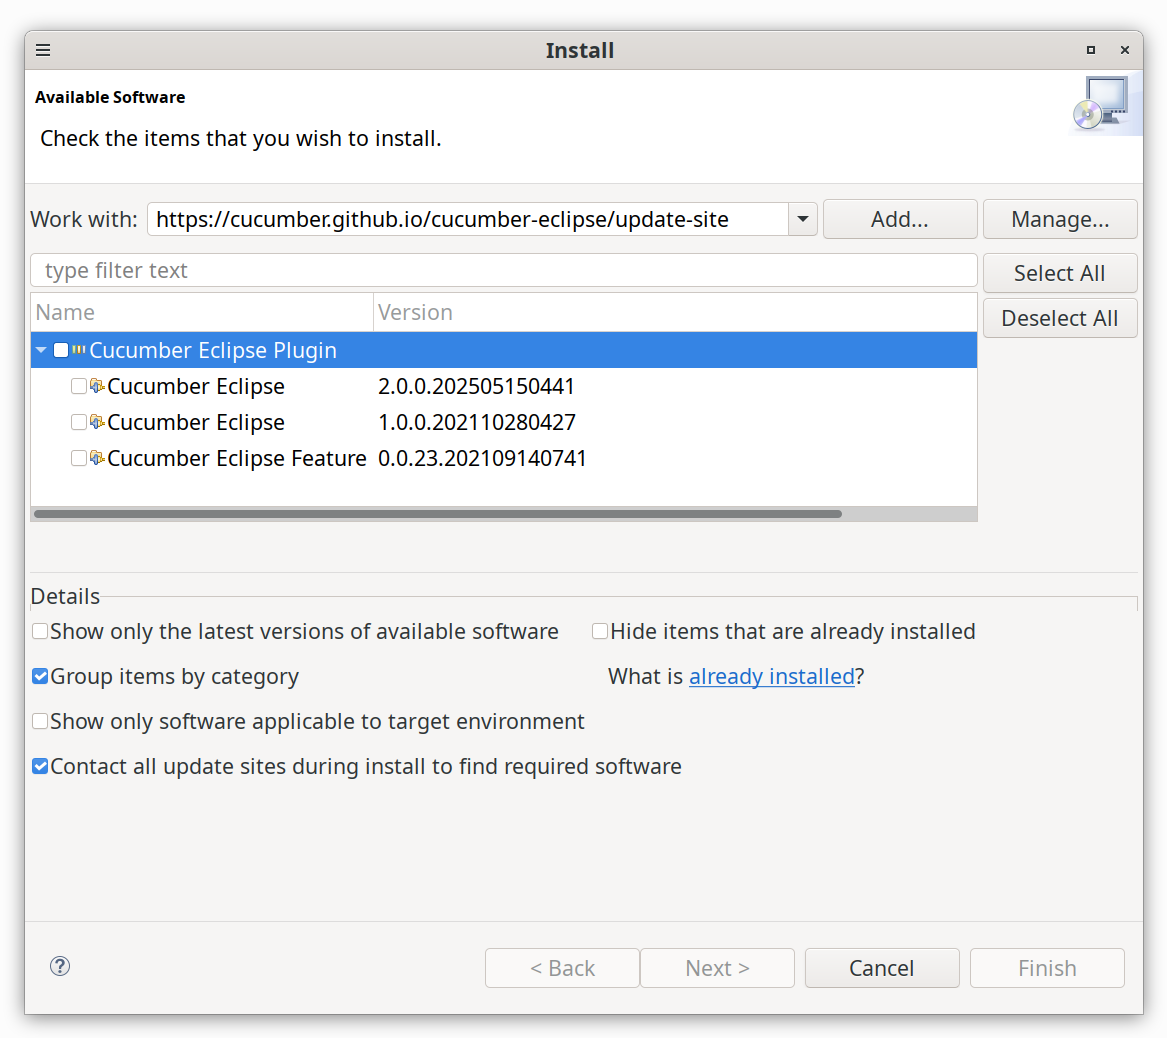This screenshot has height=1038, width=1167.
Task: Click the Finish button
Action: point(1047,967)
